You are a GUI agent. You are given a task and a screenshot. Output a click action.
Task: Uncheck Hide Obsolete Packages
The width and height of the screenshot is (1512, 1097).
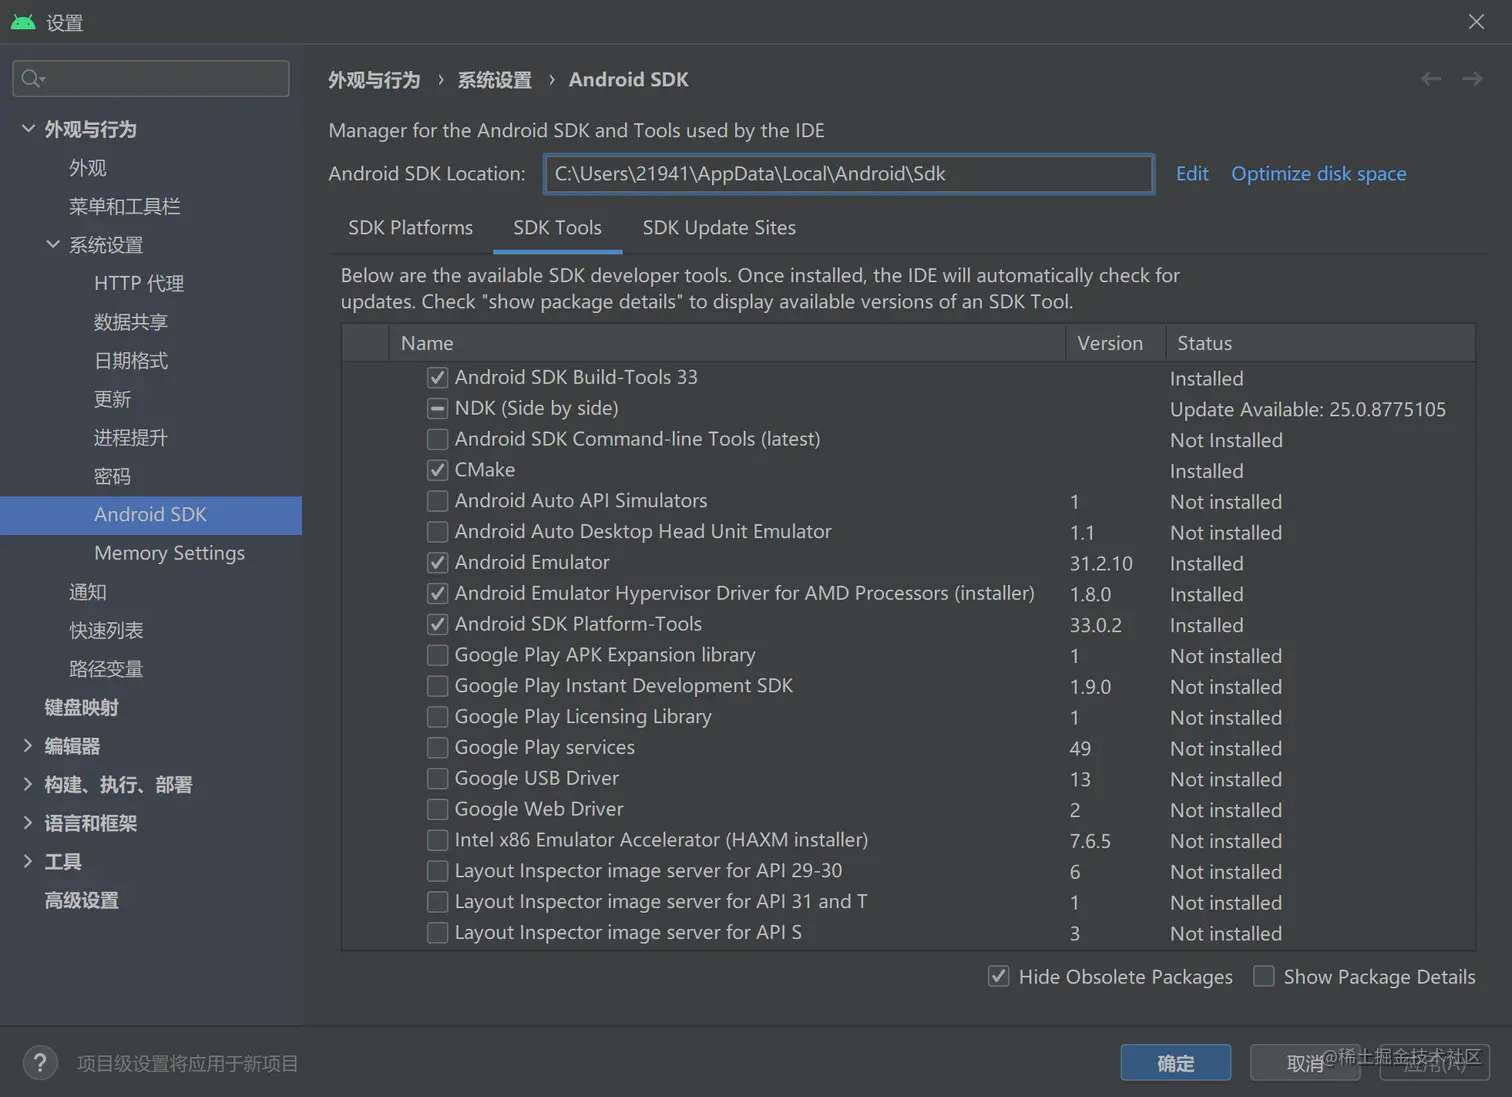pos(998,976)
